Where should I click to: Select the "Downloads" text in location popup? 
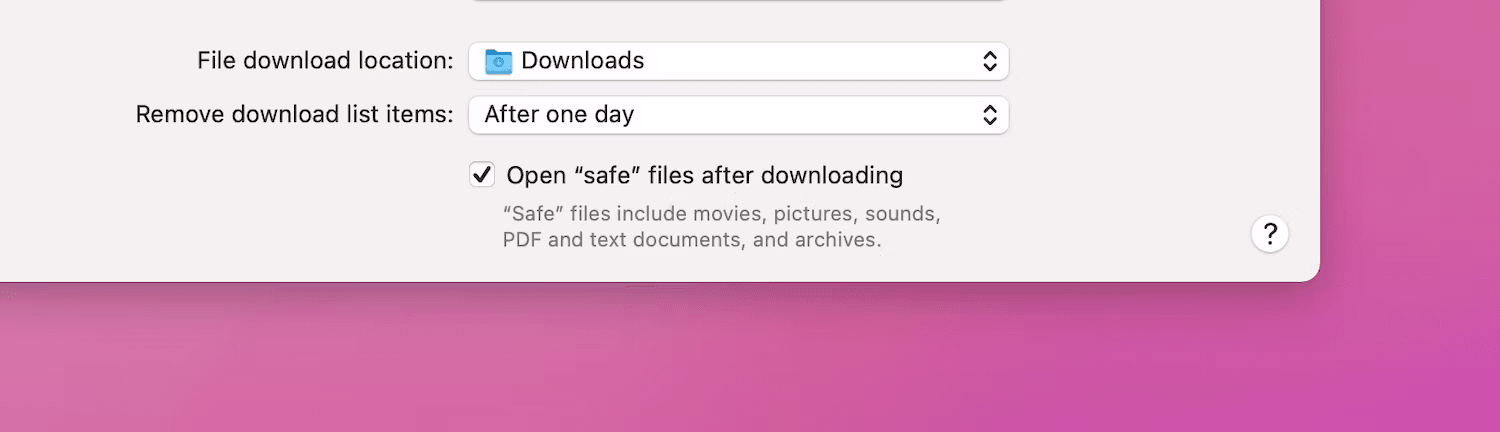[x=583, y=61]
